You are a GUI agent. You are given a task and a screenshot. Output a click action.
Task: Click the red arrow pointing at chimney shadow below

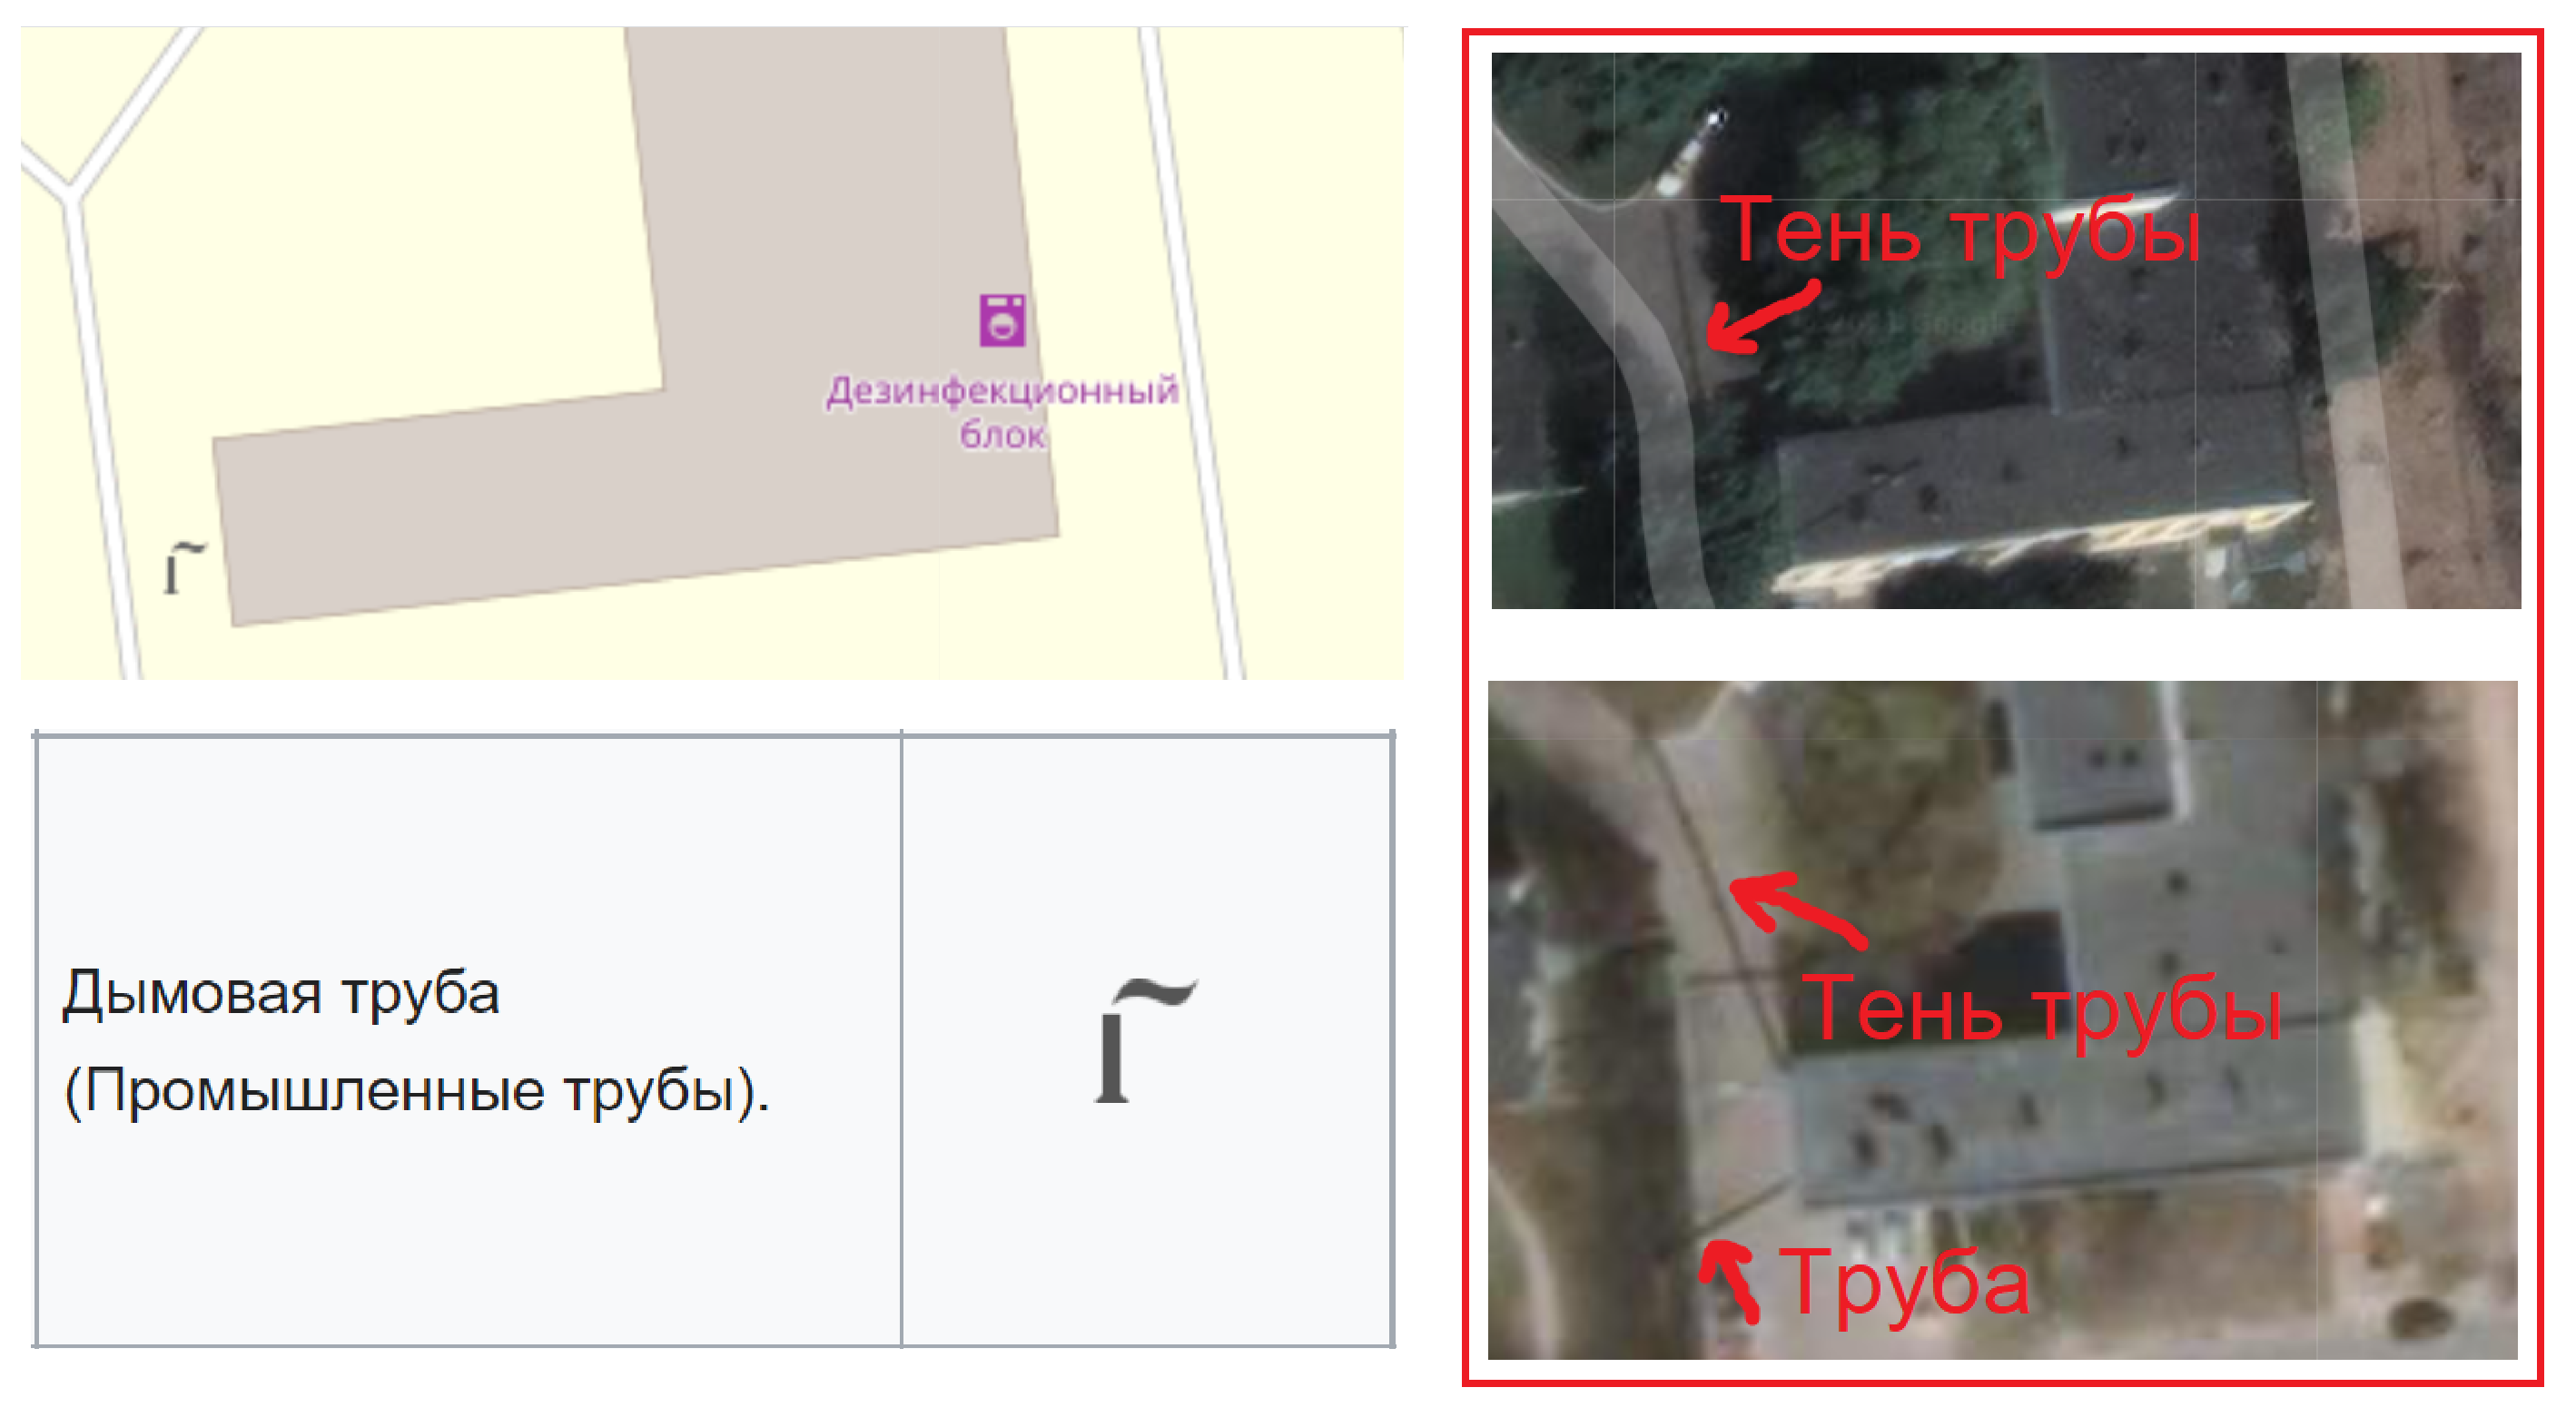pyautogui.click(x=1797, y=908)
